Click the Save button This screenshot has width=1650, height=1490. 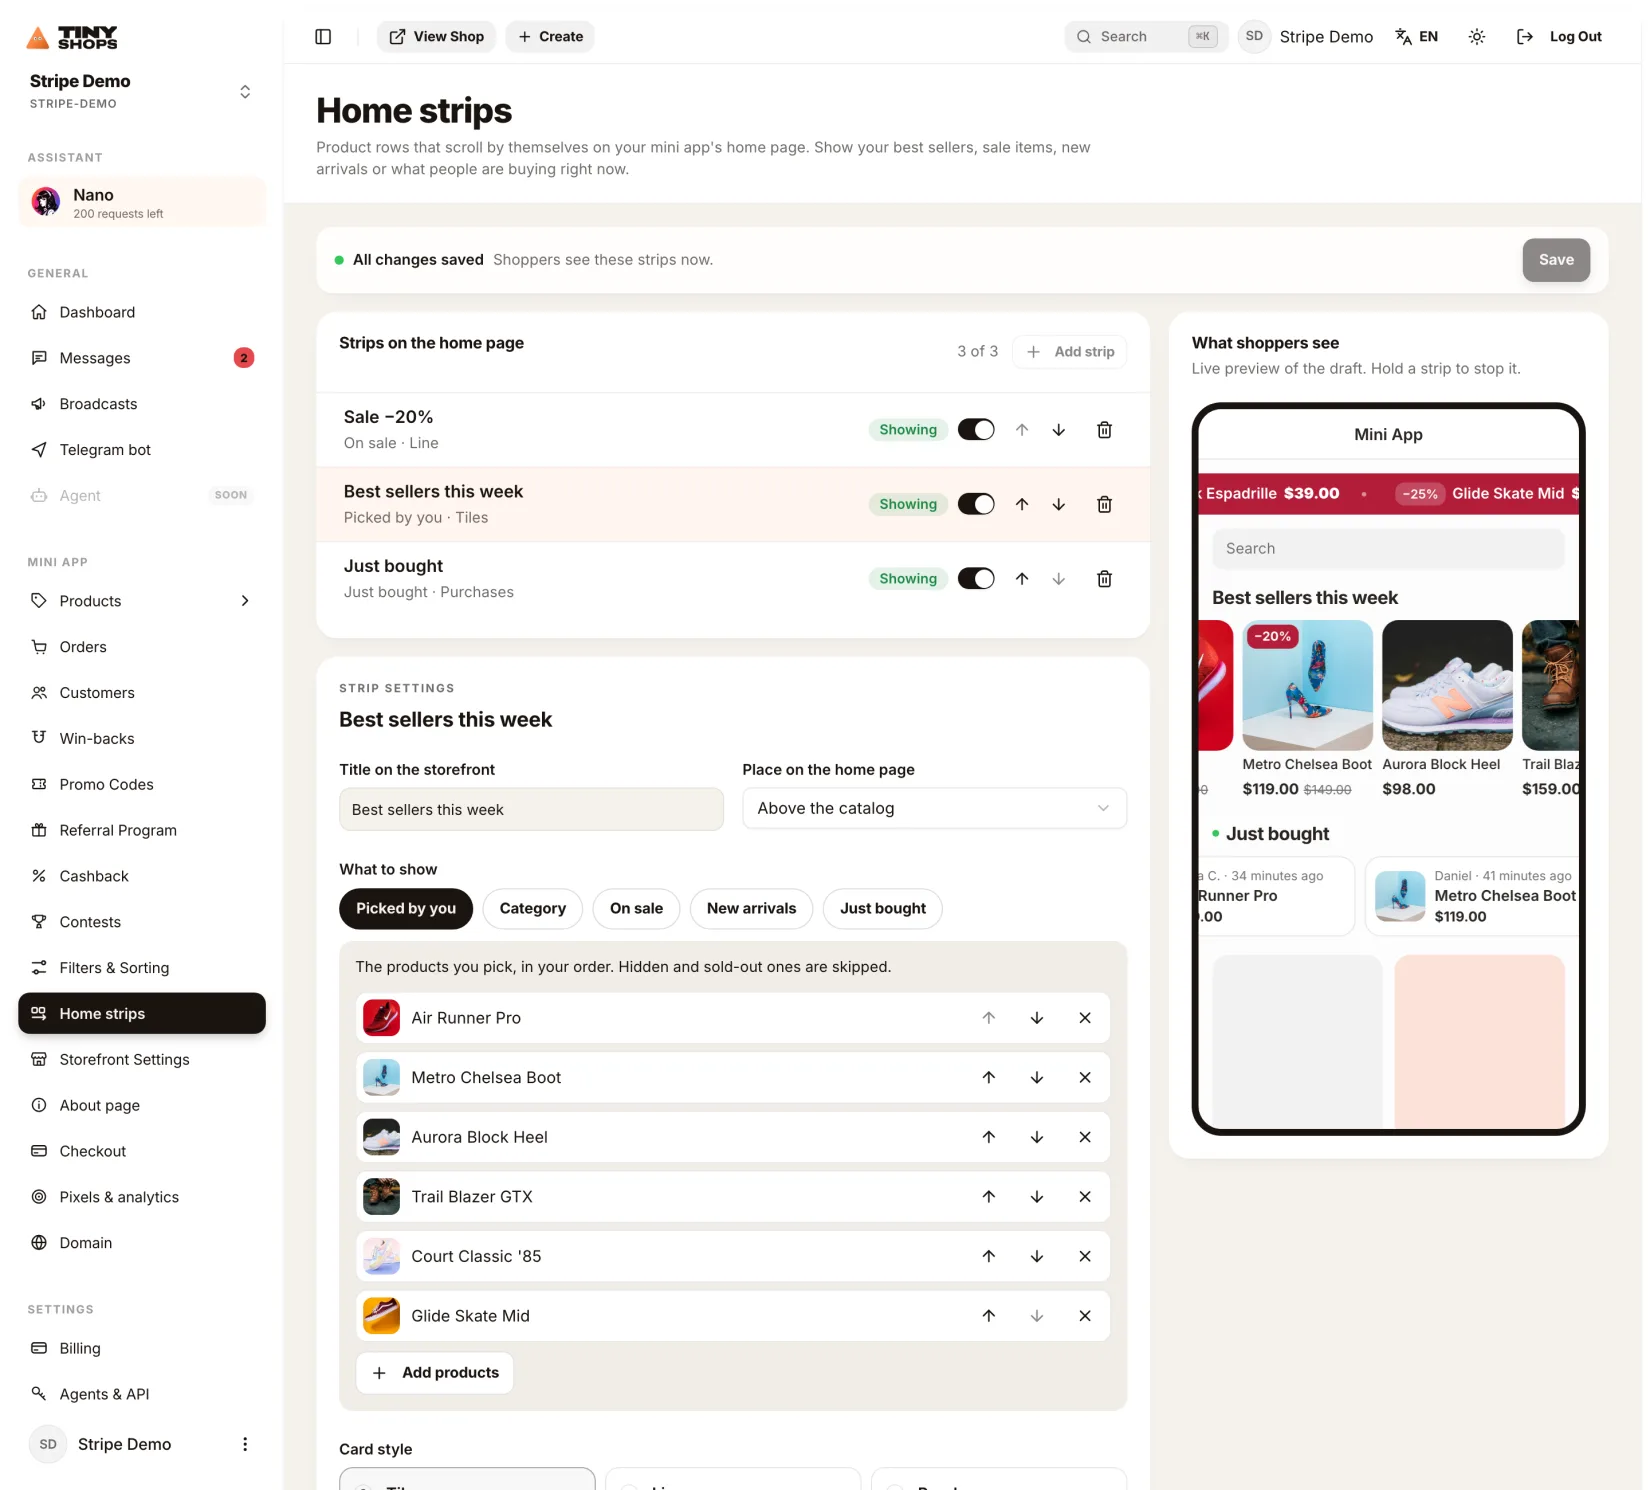tap(1556, 260)
